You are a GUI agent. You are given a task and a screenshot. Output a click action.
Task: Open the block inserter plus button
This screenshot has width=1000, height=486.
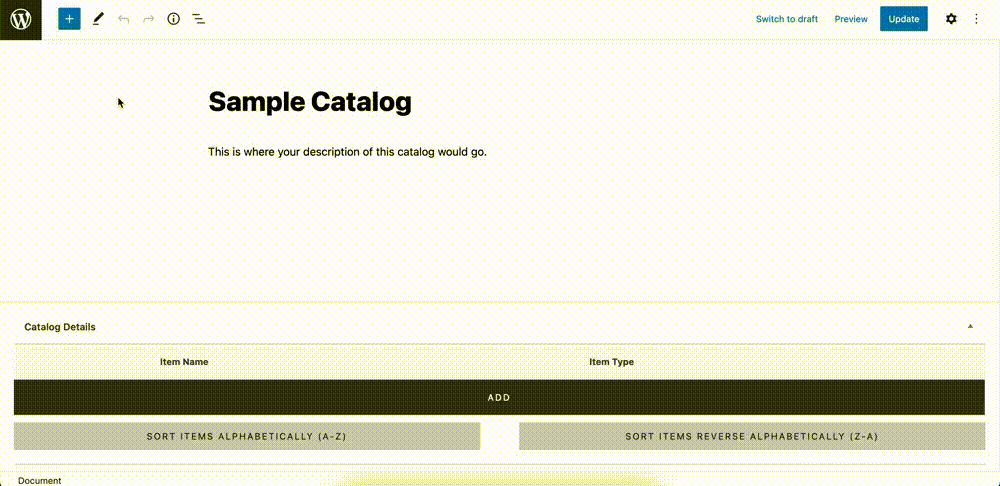pos(70,19)
